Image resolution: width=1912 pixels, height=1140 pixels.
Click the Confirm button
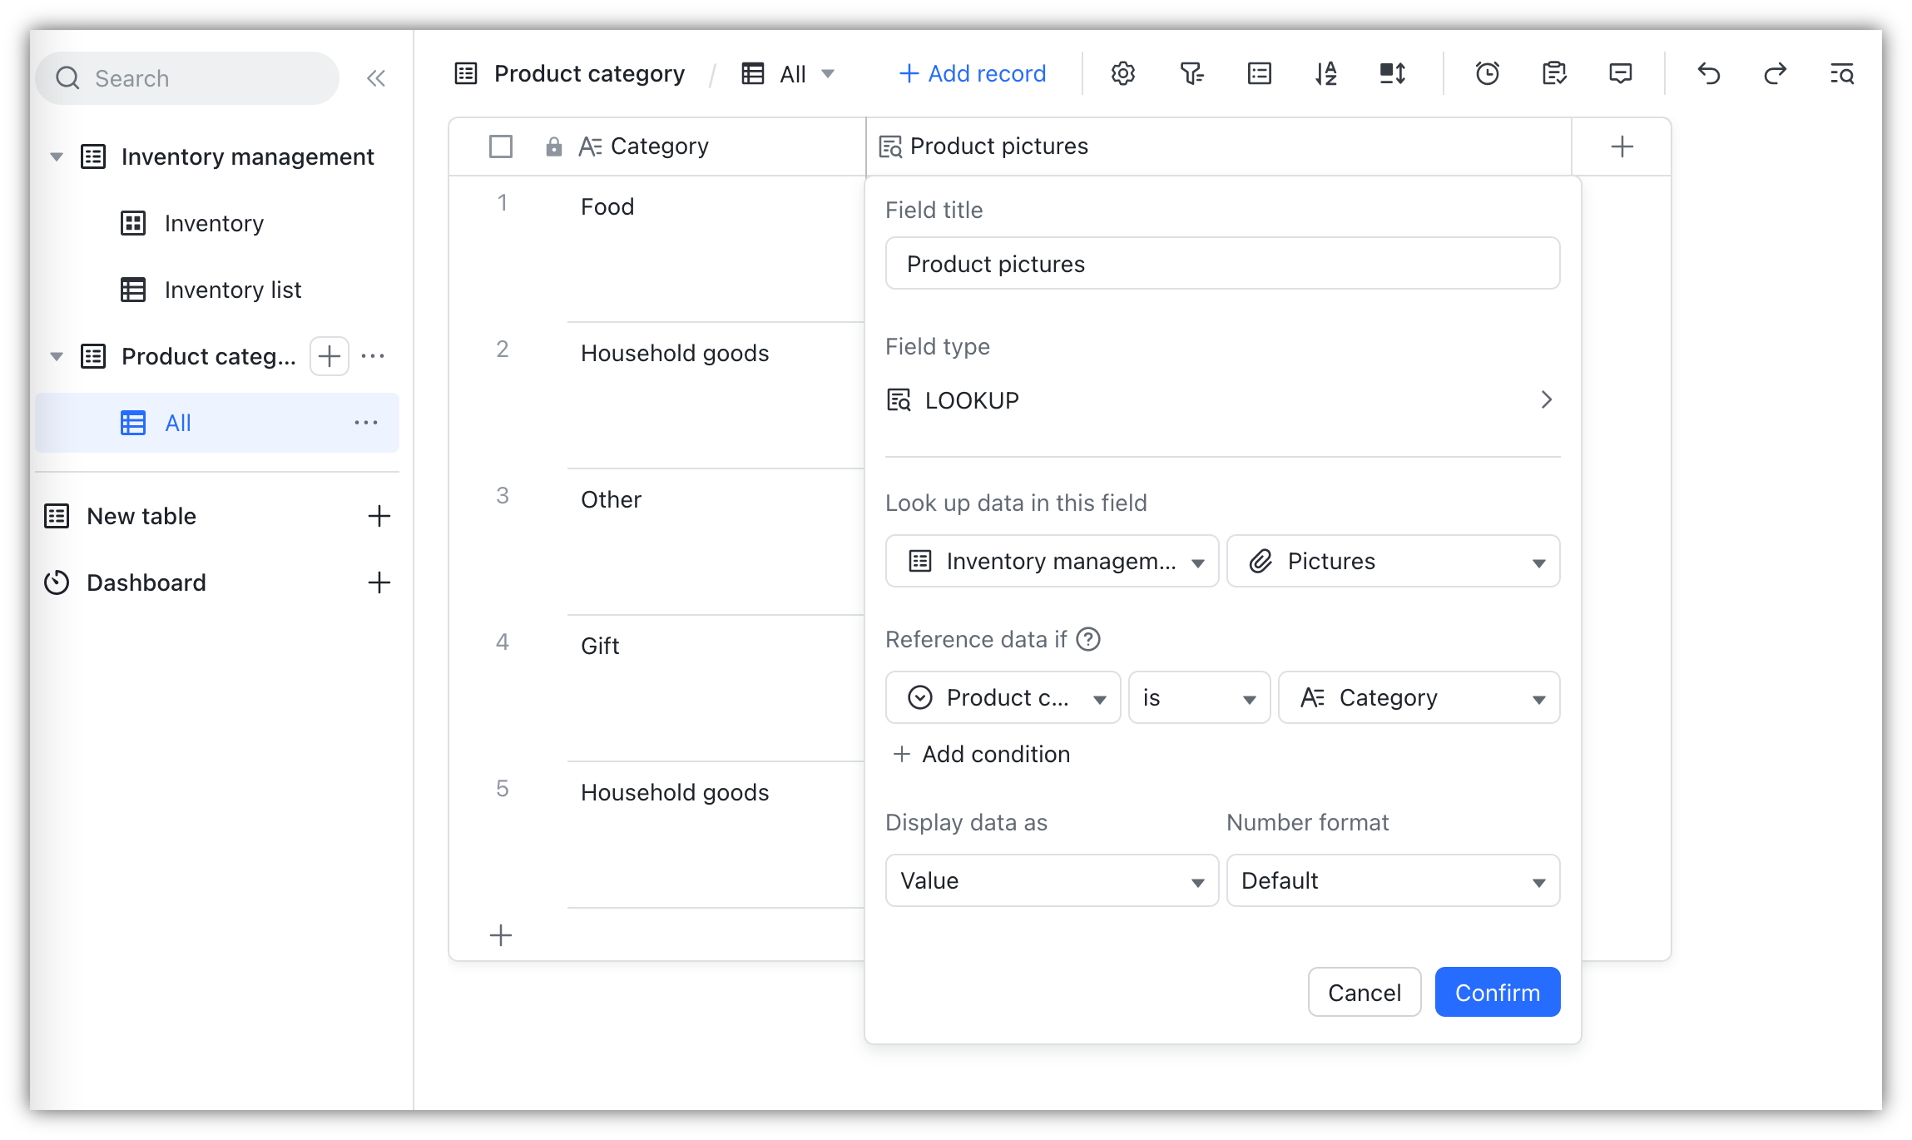pos(1496,991)
